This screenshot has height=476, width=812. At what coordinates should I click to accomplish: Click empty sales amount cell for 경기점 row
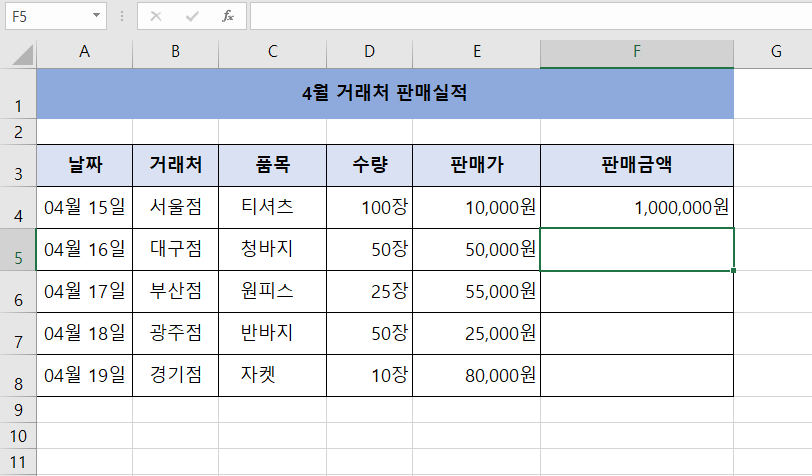tap(637, 376)
